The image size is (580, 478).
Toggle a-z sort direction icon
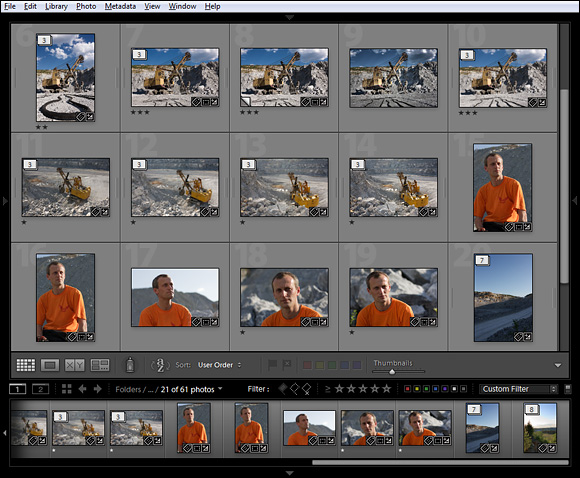160,365
